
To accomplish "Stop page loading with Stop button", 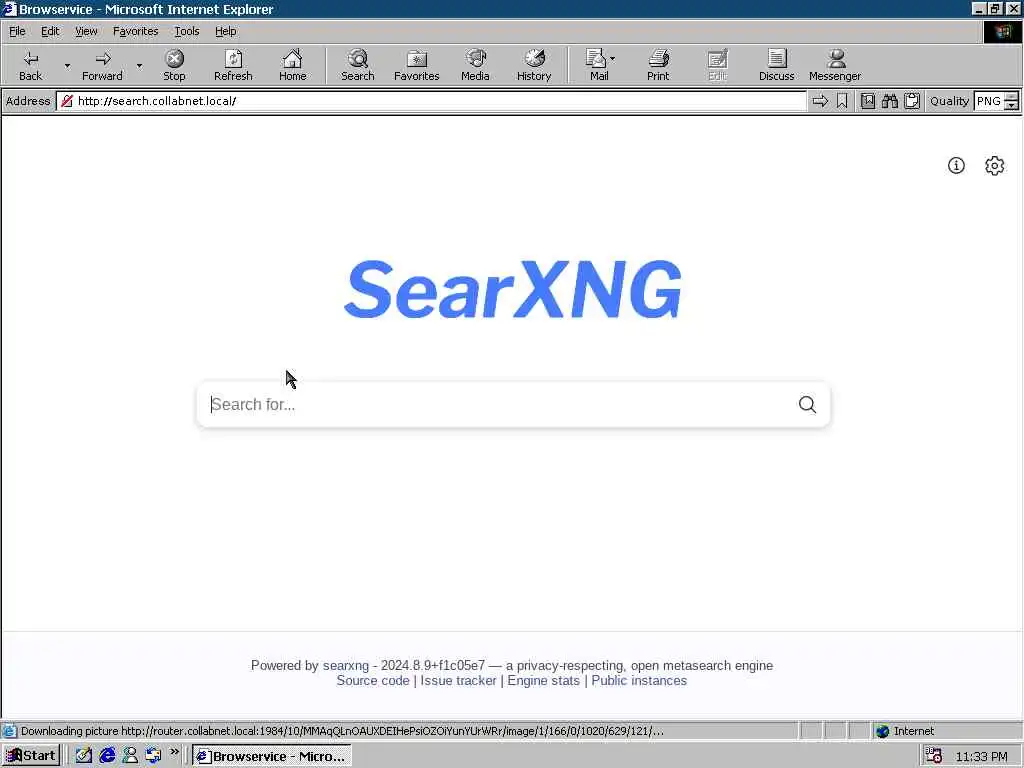I will [174, 65].
